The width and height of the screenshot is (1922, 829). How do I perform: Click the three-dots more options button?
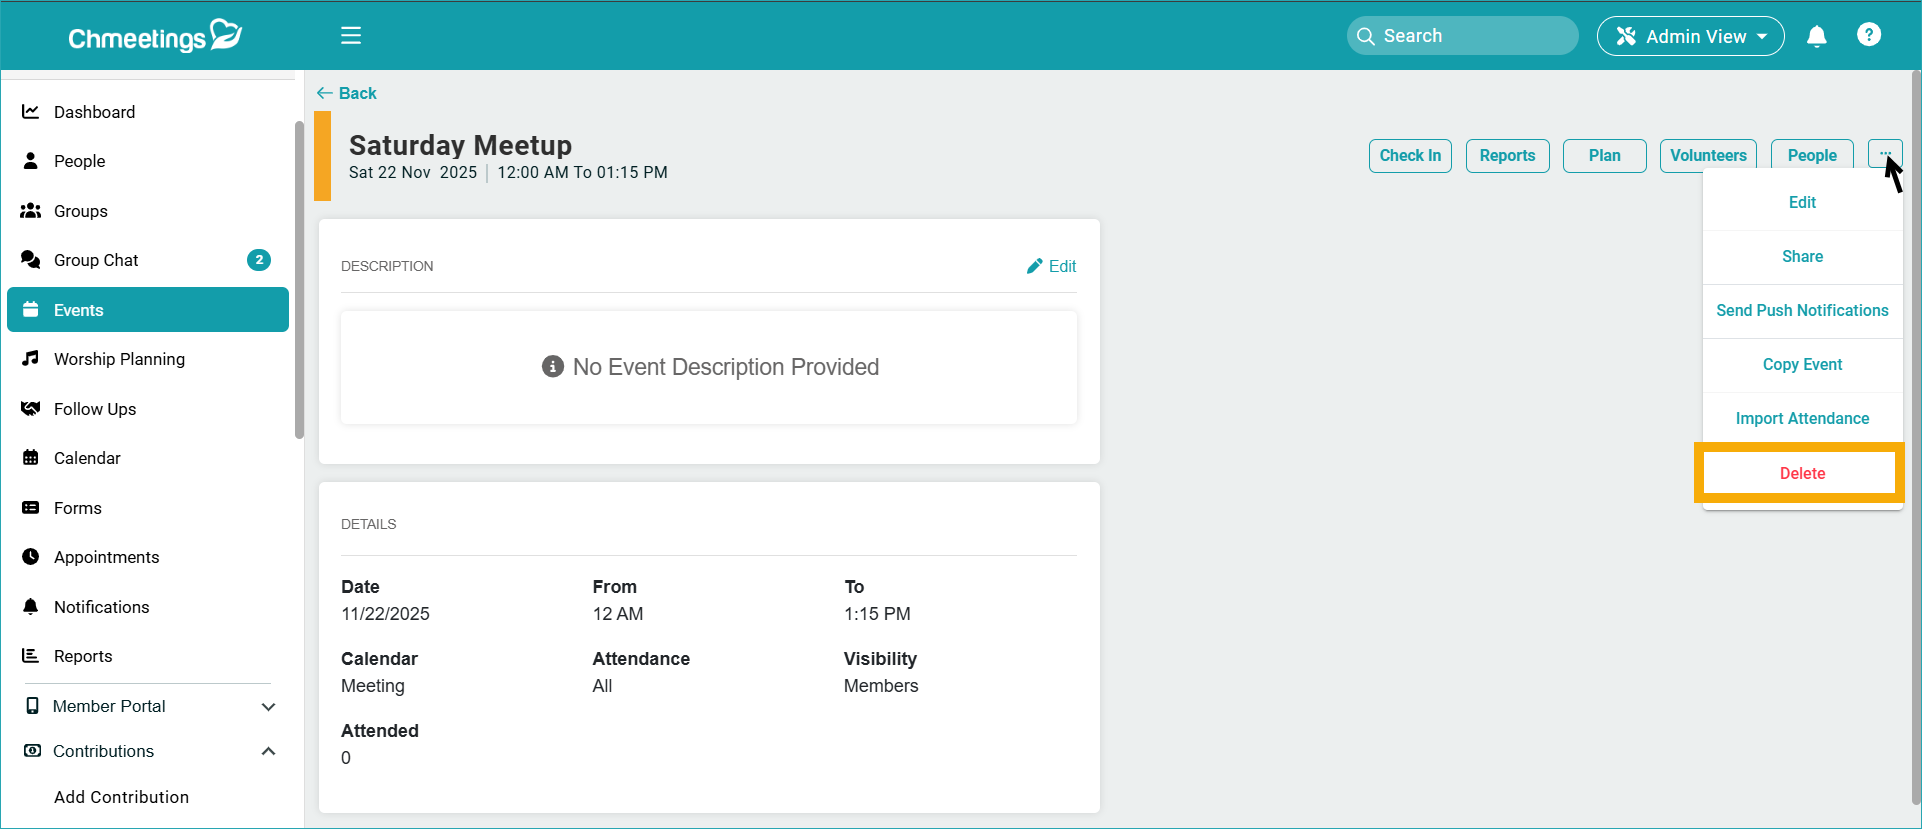[x=1884, y=155]
